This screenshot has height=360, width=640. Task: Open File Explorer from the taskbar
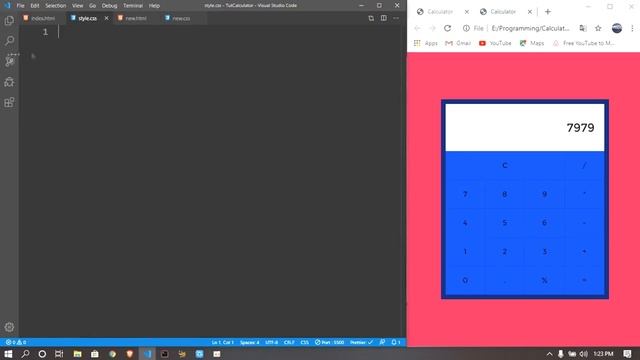77,354
